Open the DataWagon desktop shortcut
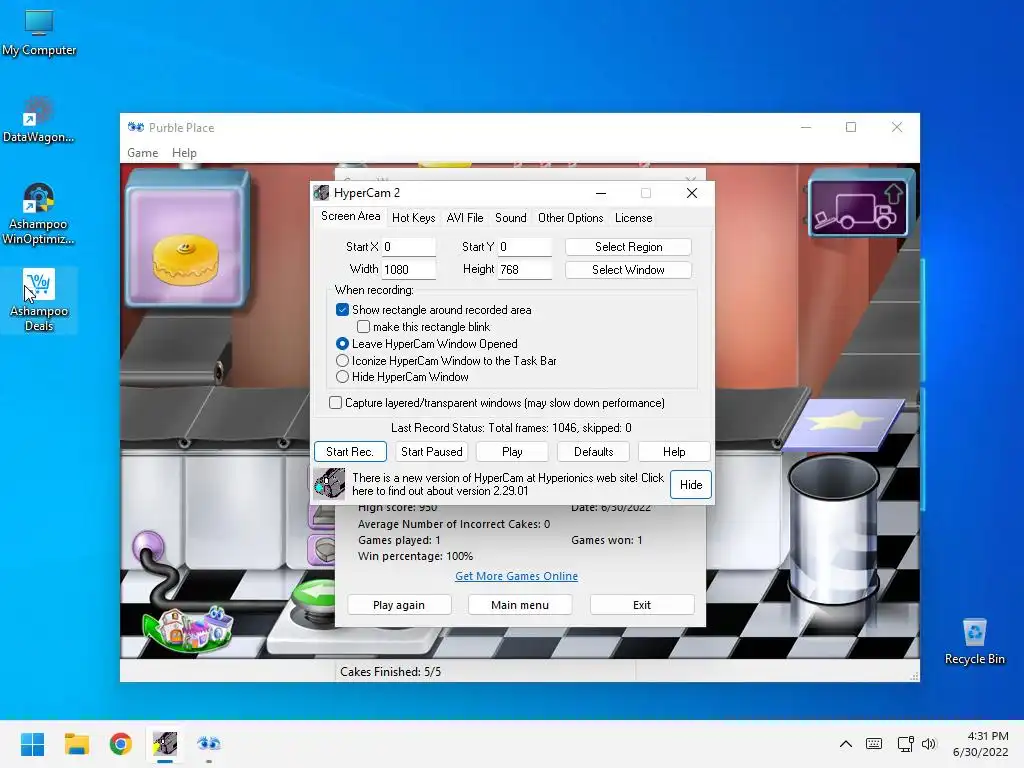 [x=39, y=120]
